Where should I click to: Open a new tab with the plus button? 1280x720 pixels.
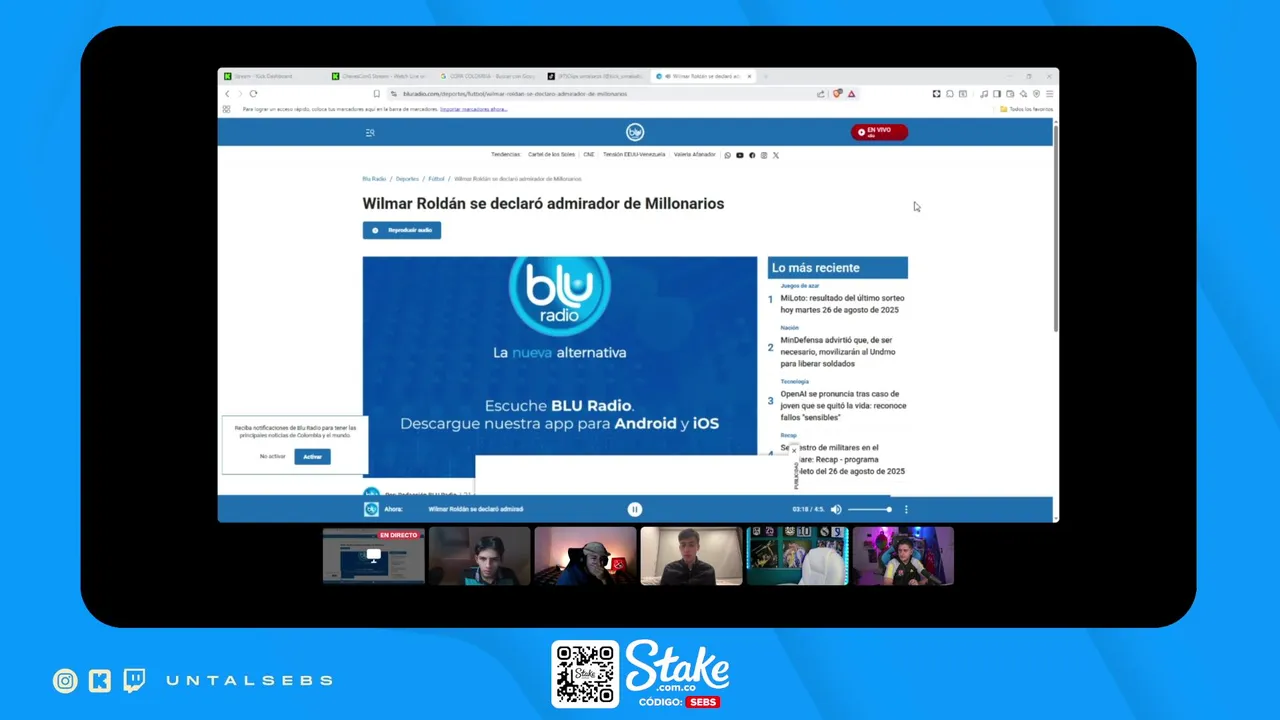(766, 76)
